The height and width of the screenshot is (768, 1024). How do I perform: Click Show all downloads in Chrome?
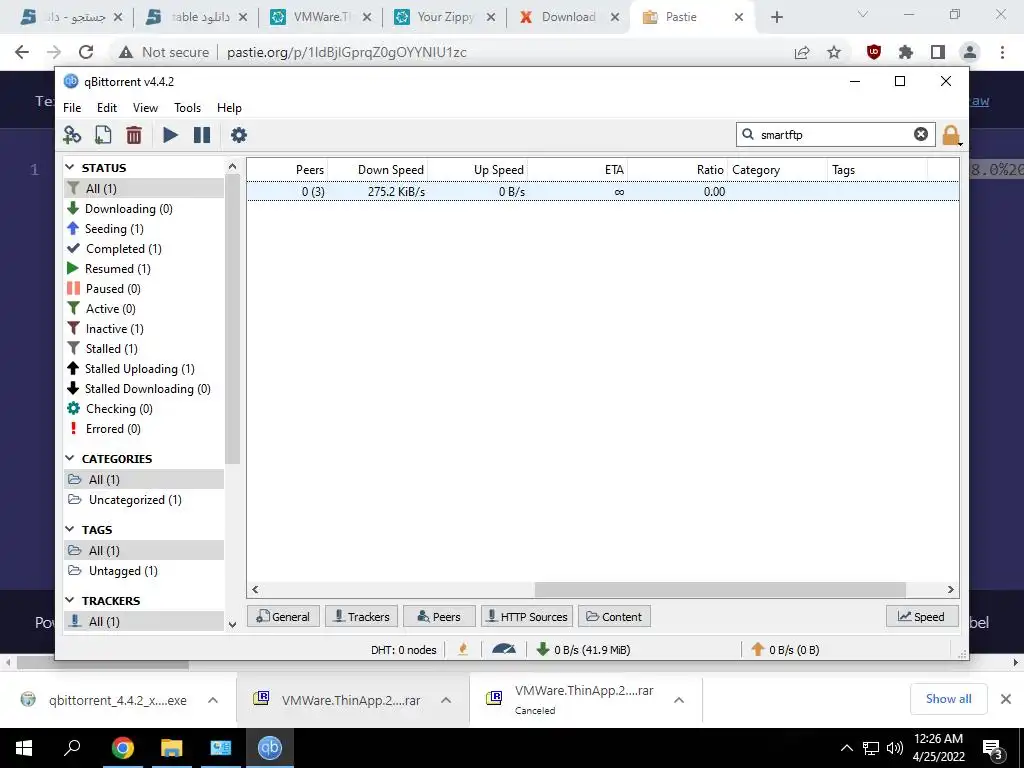[948, 699]
